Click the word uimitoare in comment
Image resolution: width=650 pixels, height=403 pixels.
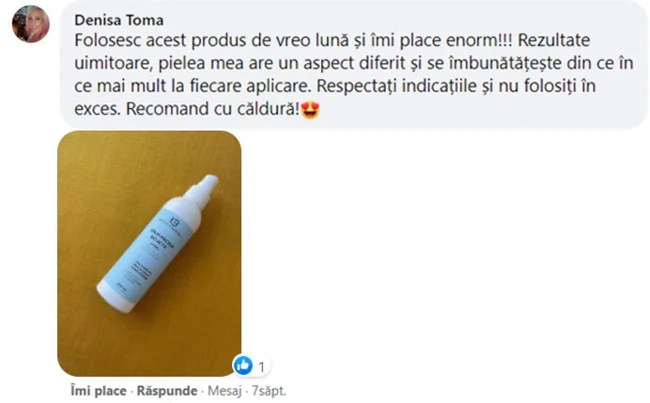(x=114, y=63)
